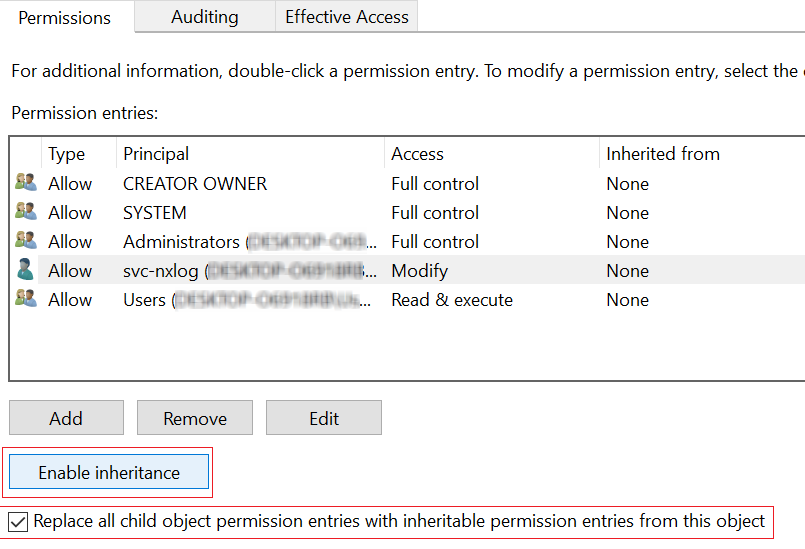Sort by the Type column header
The image size is (805, 549).
pyautogui.click(x=67, y=154)
